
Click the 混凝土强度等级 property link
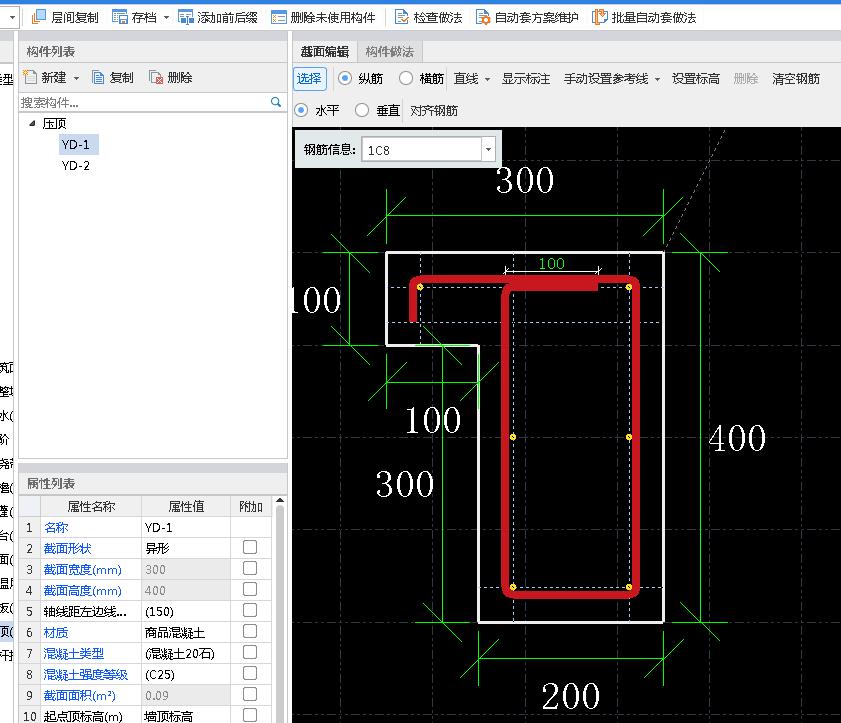(x=86, y=674)
